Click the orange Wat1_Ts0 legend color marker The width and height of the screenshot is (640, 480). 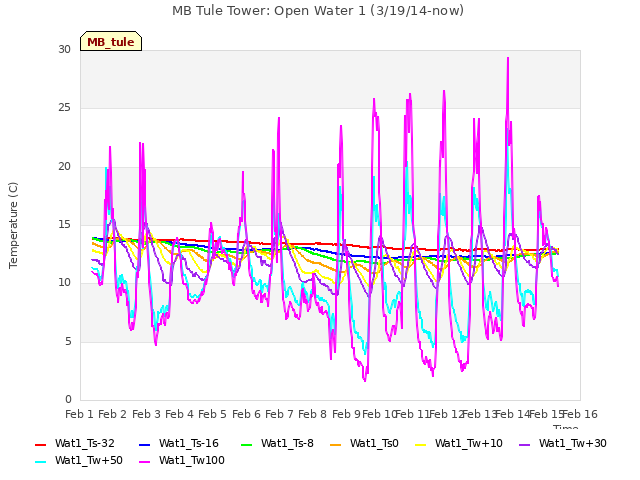(x=336, y=444)
